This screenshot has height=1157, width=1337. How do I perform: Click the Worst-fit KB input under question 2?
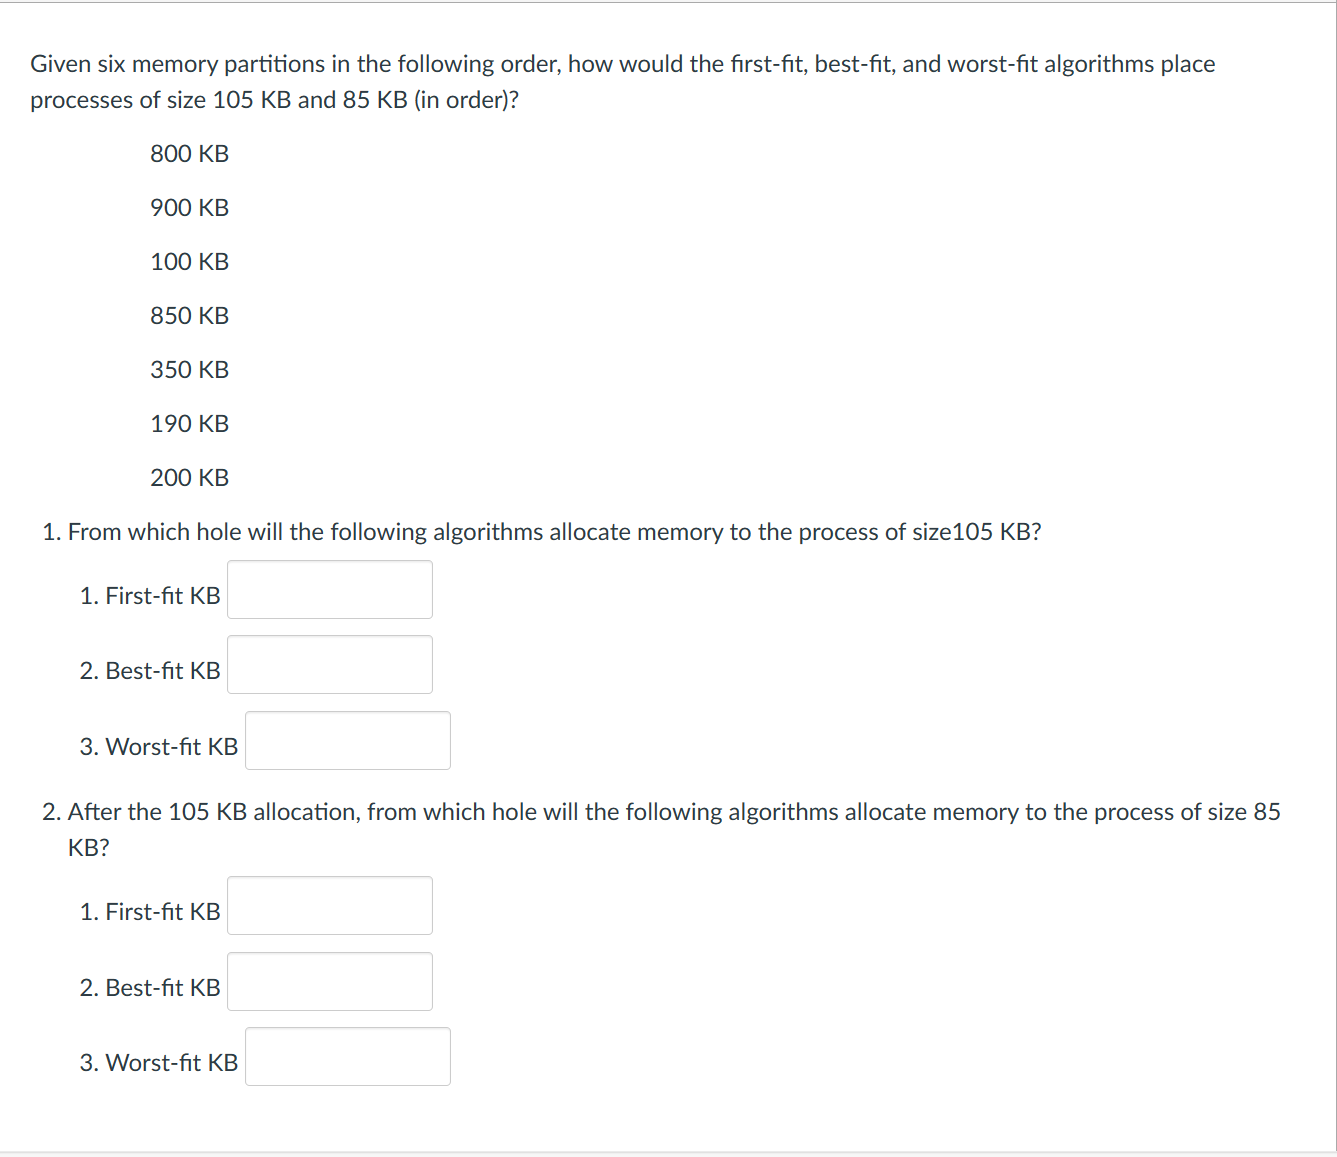click(347, 1056)
